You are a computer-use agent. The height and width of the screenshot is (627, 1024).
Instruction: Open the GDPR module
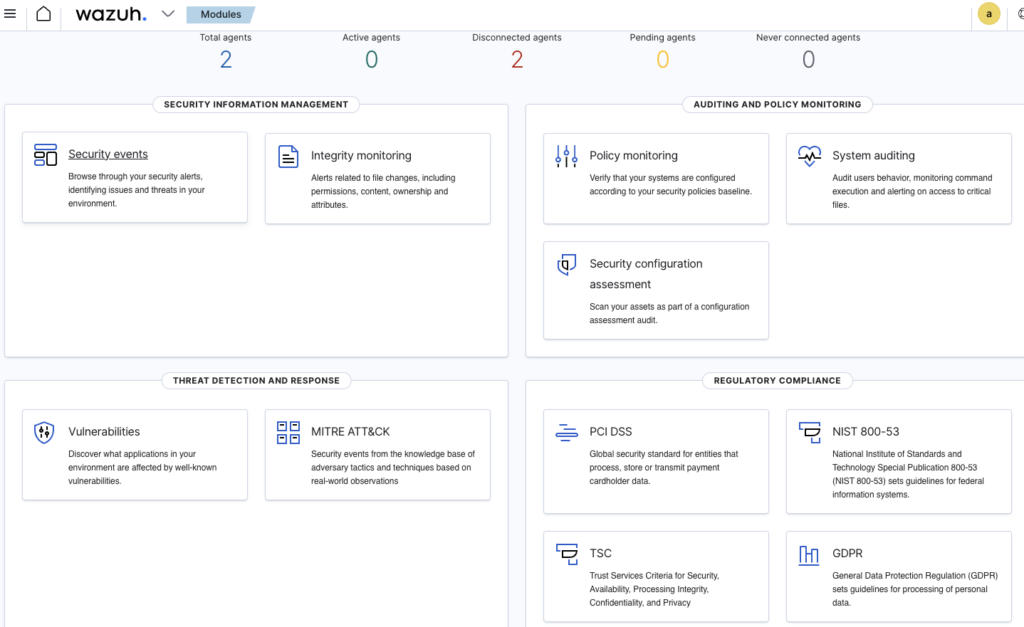(x=847, y=553)
